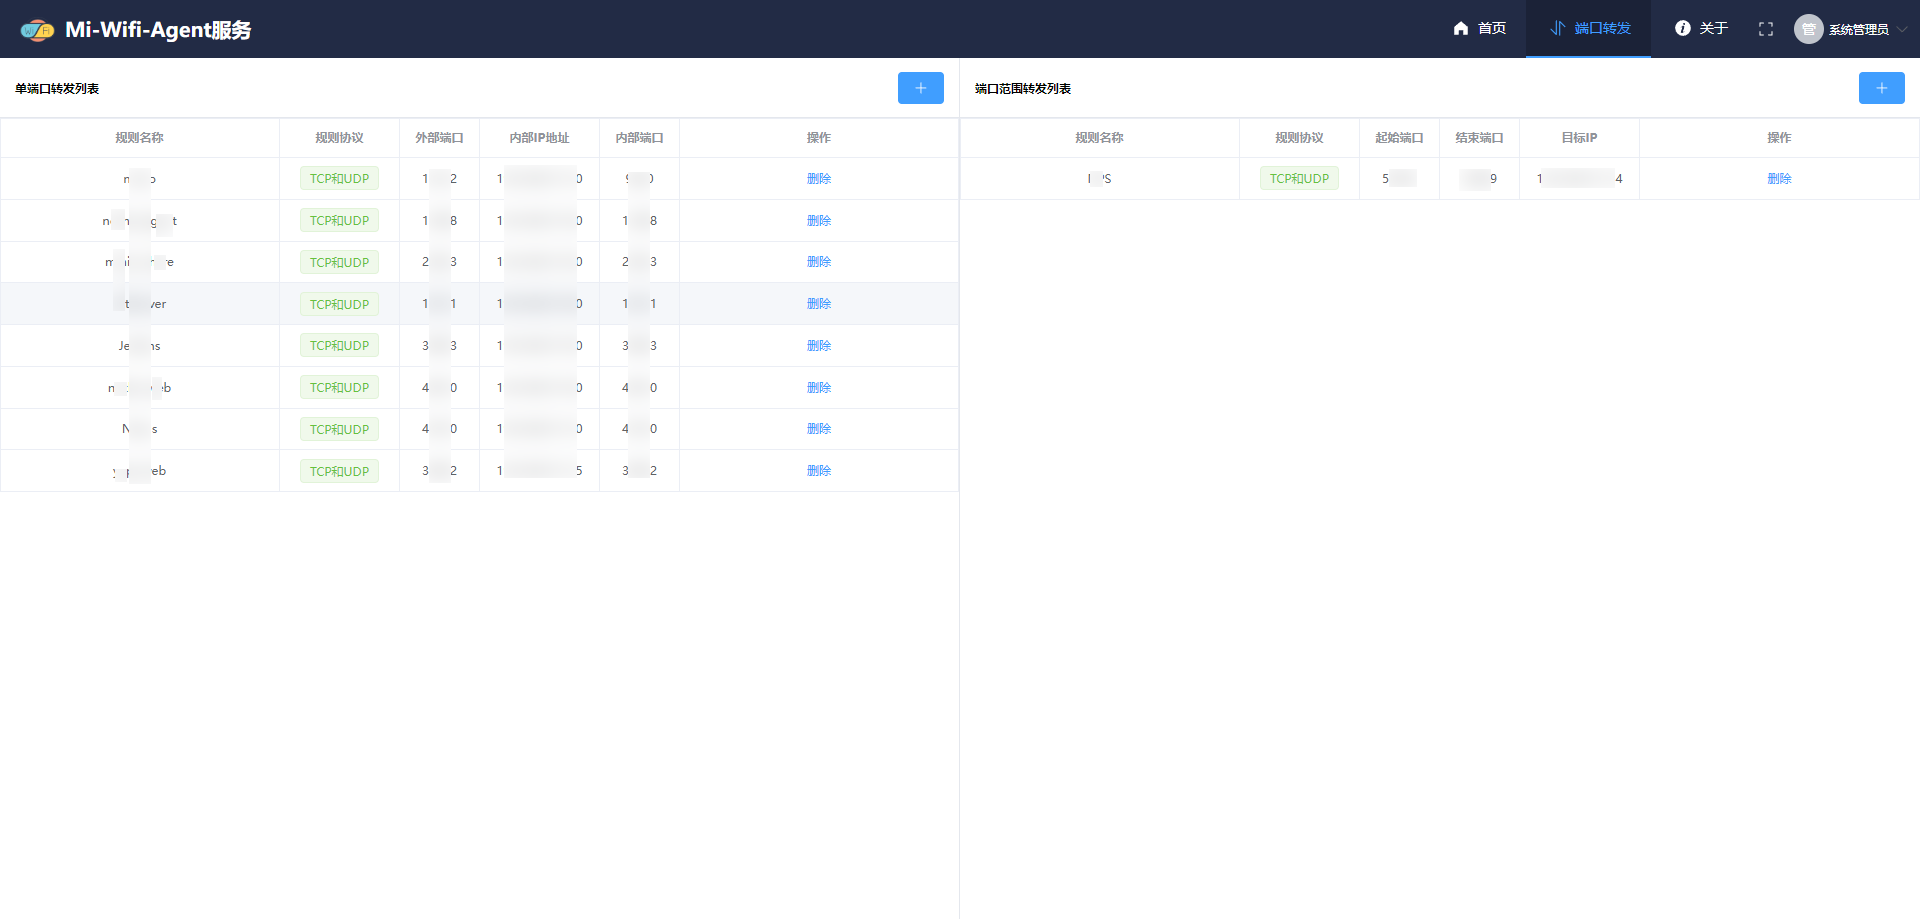Toggle fullscreen mode icon
The width and height of the screenshot is (1920, 919).
coord(1766,29)
